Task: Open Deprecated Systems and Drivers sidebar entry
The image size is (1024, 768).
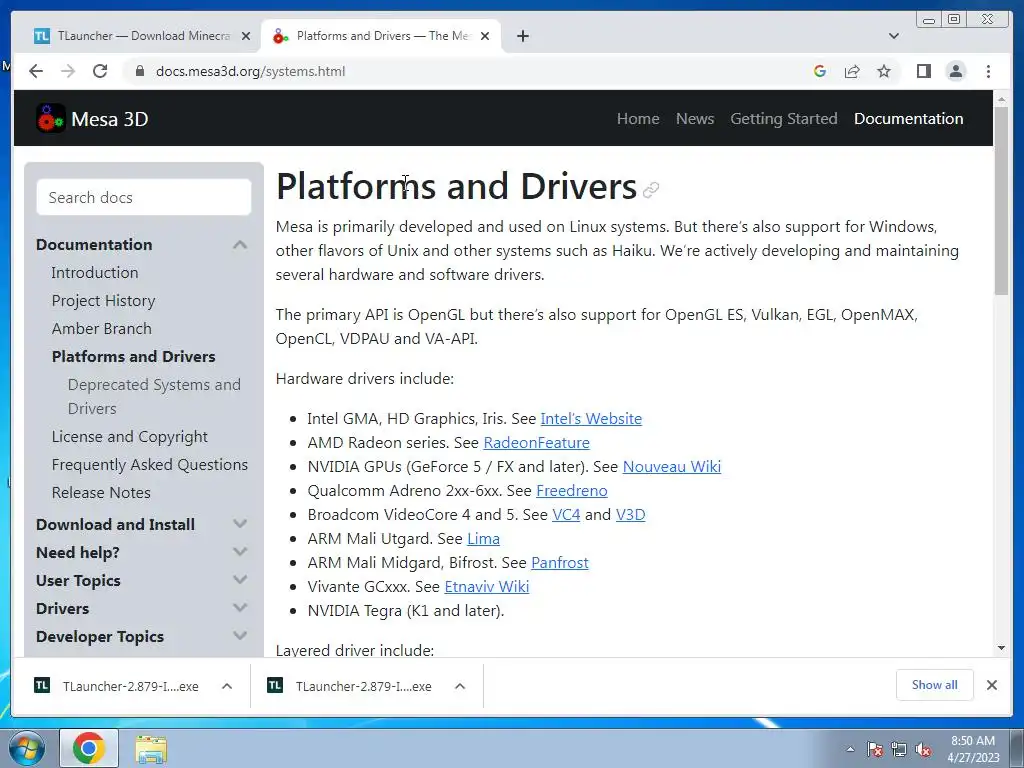Action: (x=154, y=396)
